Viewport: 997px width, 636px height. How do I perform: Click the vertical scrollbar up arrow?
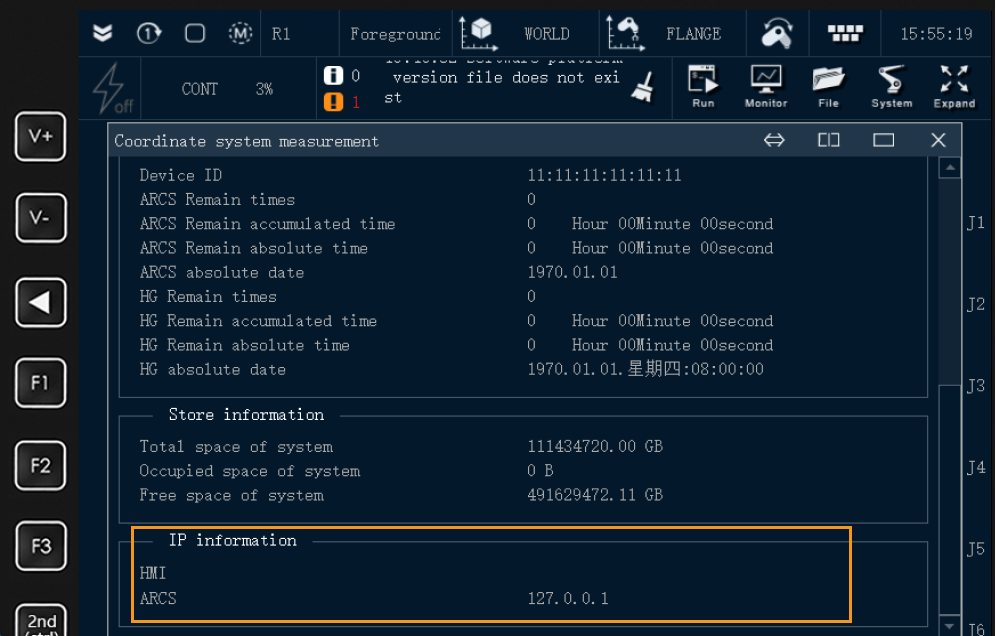950,168
